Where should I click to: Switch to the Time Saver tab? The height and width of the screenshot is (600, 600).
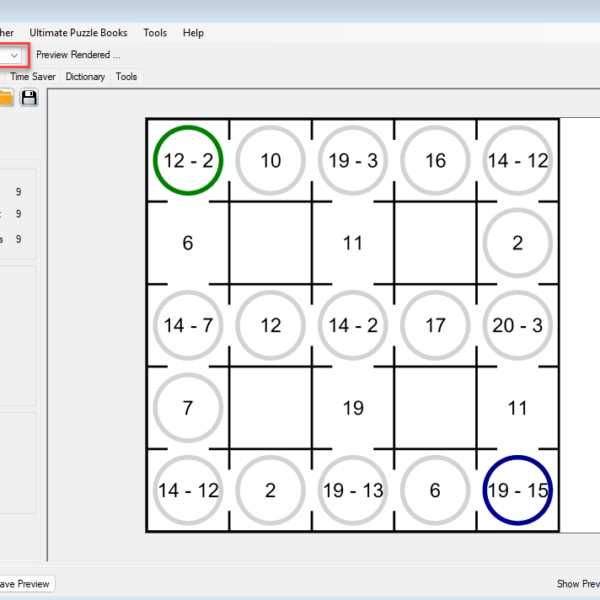[33, 76]
